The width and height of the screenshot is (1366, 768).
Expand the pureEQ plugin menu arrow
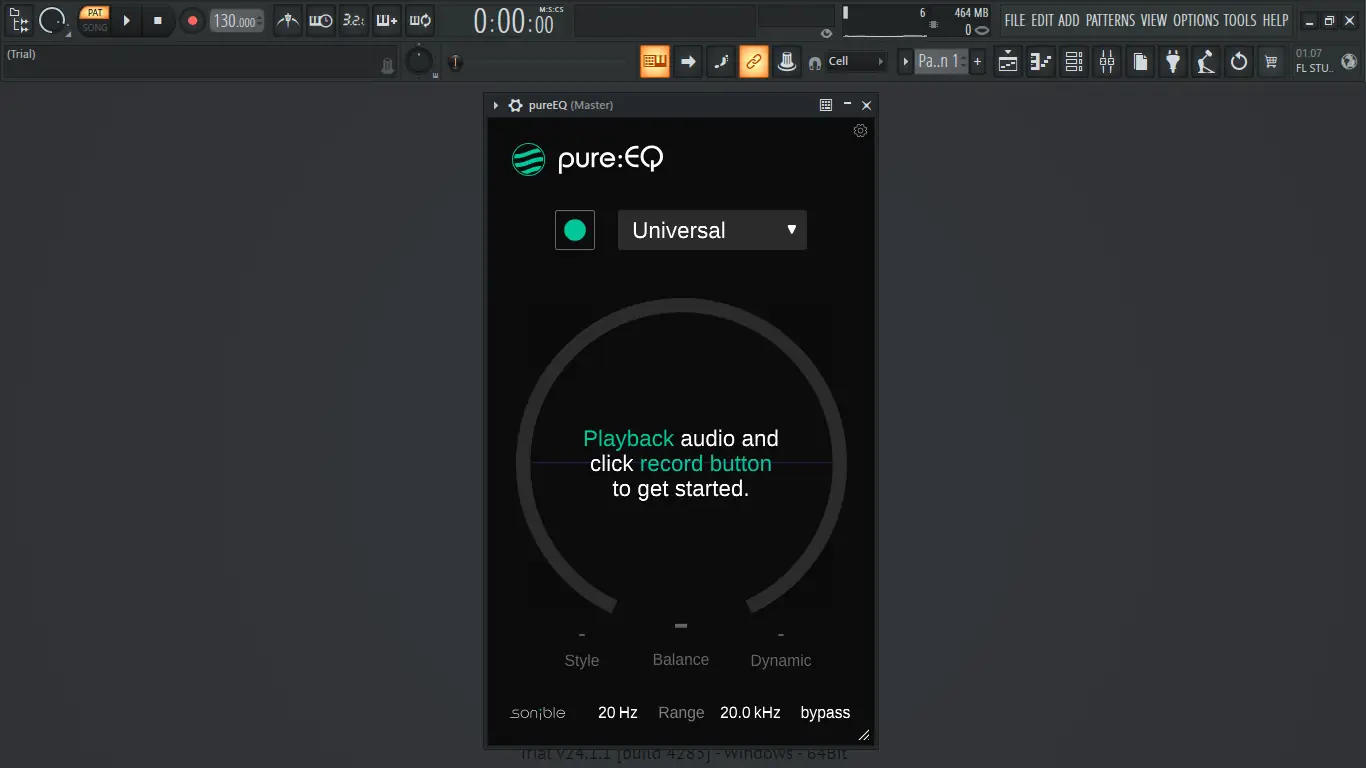coord(495,104)
